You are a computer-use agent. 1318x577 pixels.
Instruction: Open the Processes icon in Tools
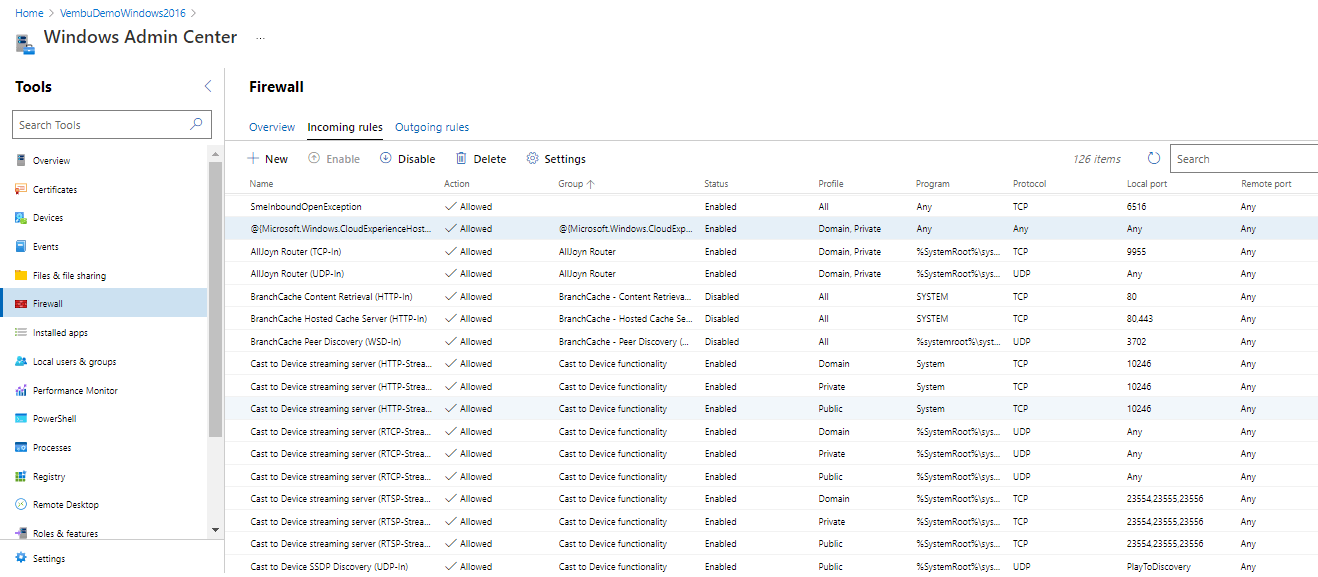tap(21, 447)
